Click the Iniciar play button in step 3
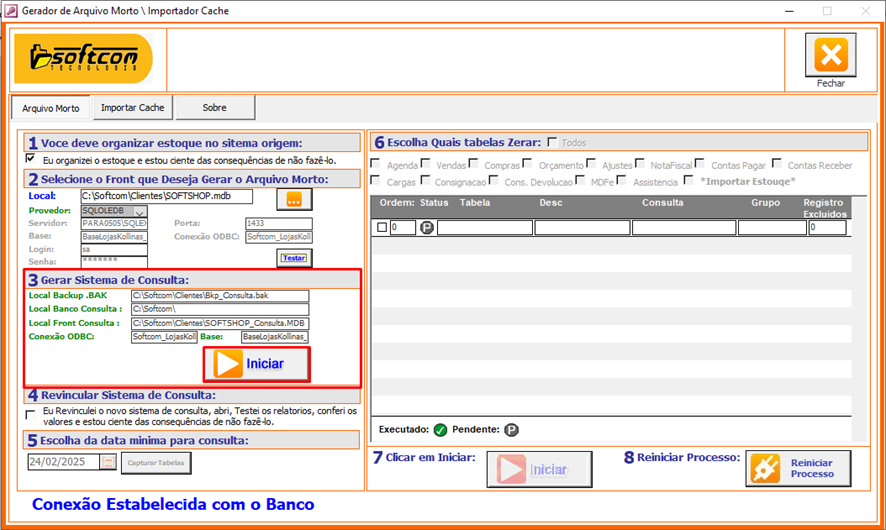 256,364
